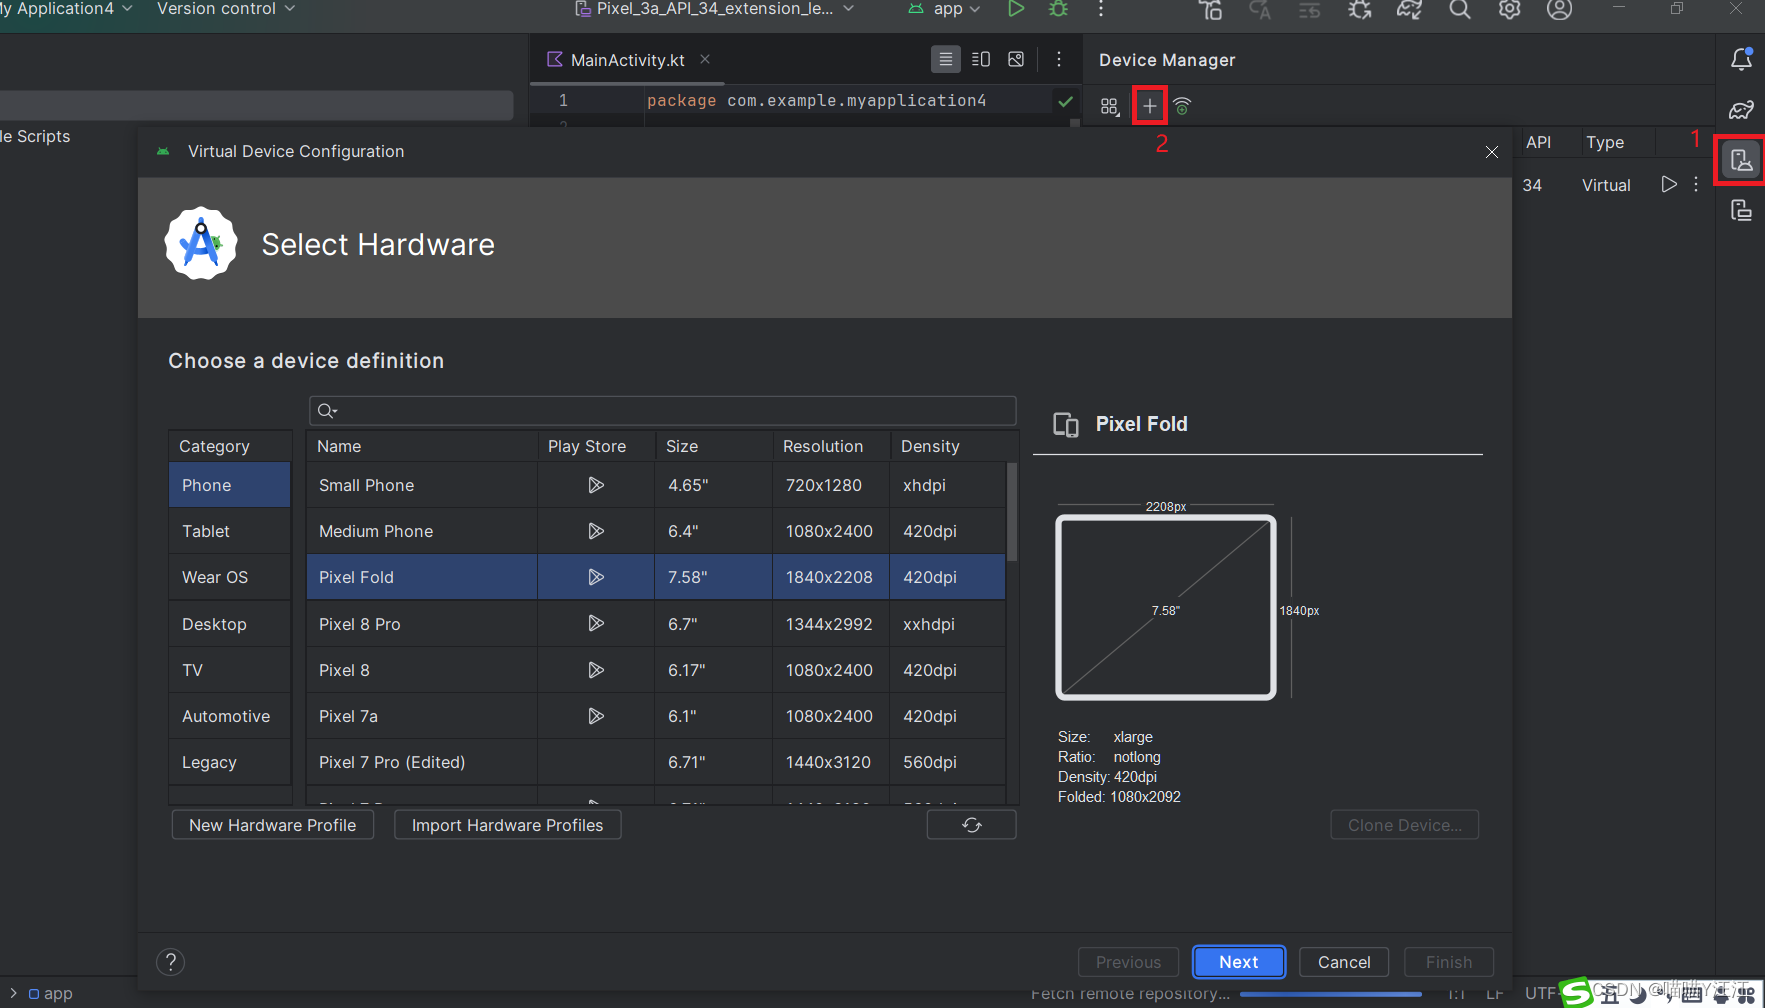Close the MainActivity.kt tab
Image resolution: width=1765 pixels, height=1008 pixels.
705,59
